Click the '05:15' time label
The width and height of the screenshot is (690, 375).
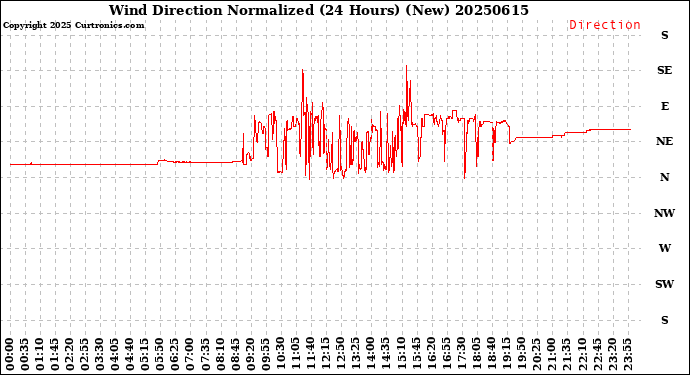pos(145,354)
